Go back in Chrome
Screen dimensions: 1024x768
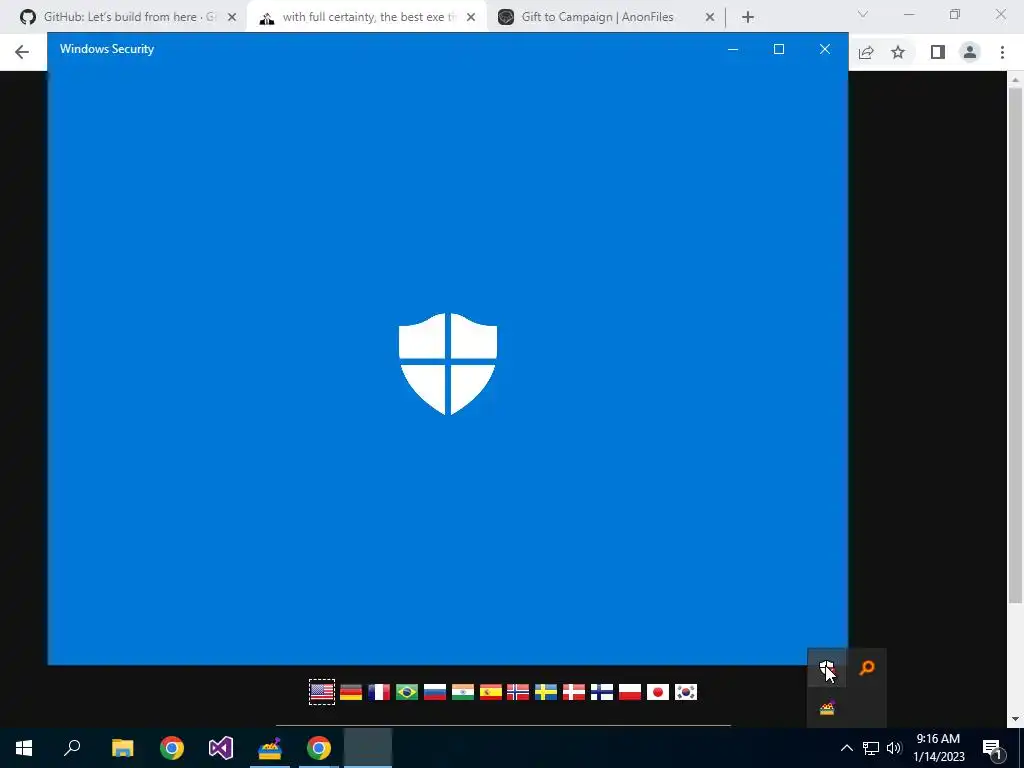pos(22,52)
